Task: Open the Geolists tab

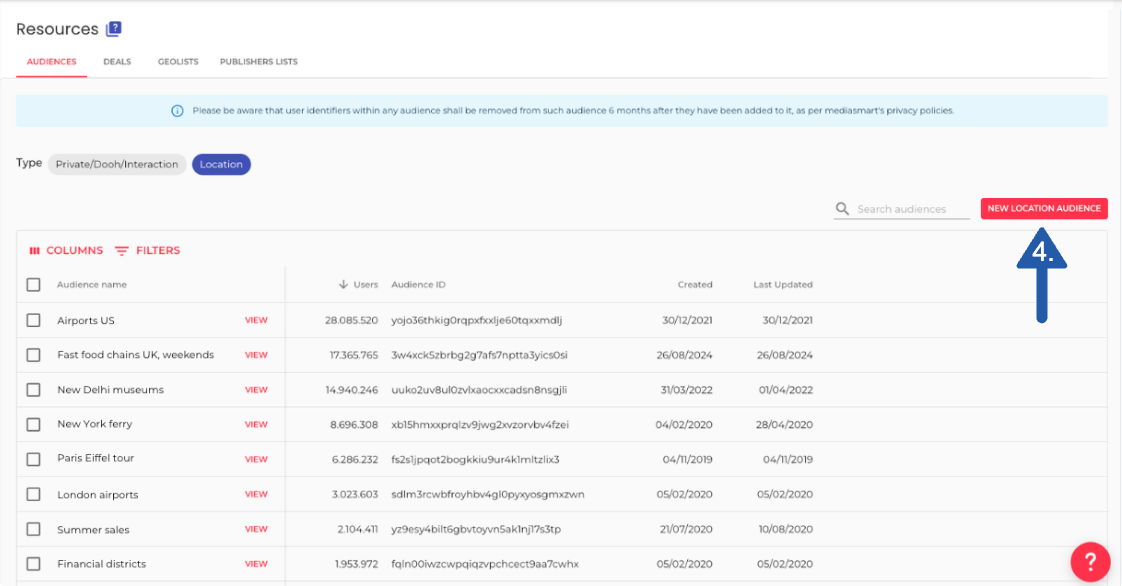Action: [x=178, y=62]
